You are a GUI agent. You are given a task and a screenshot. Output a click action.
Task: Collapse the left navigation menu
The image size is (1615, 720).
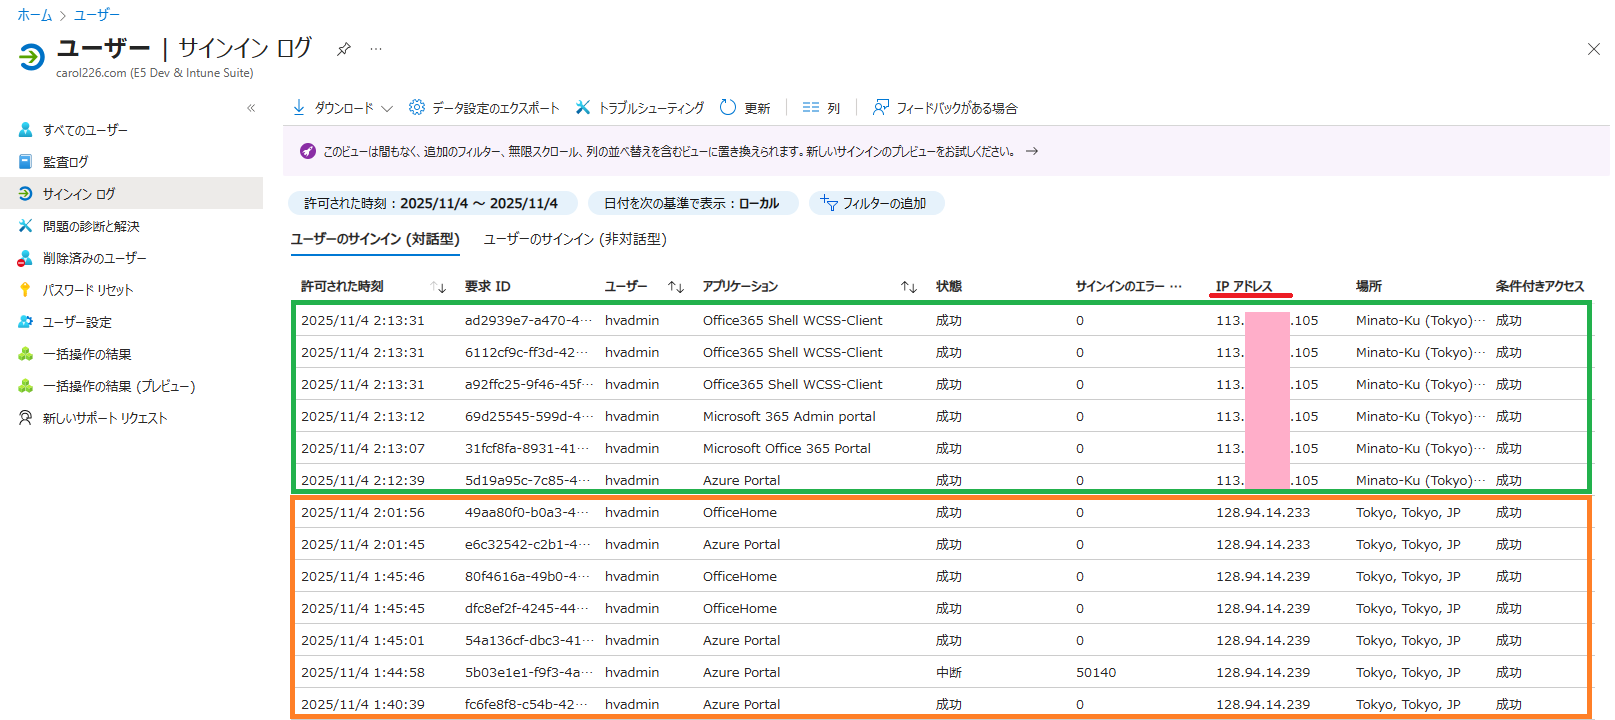[251, 108]
